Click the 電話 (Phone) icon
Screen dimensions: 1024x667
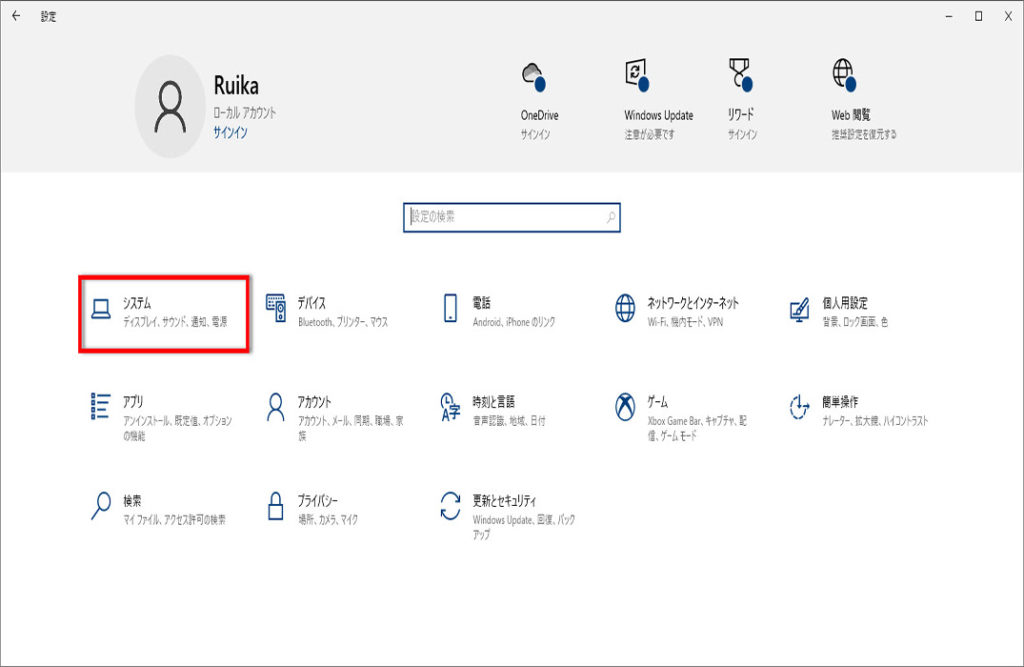coord(450,309)
